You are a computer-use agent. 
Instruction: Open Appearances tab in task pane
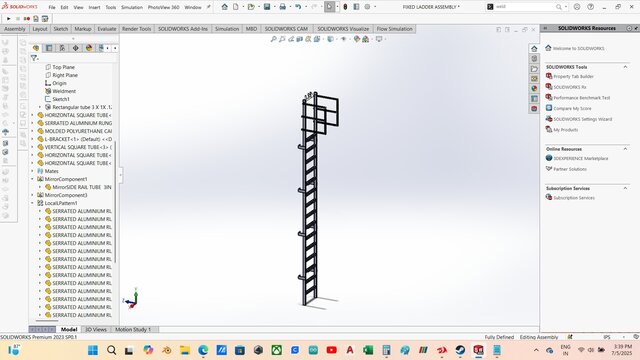(534, 89)
